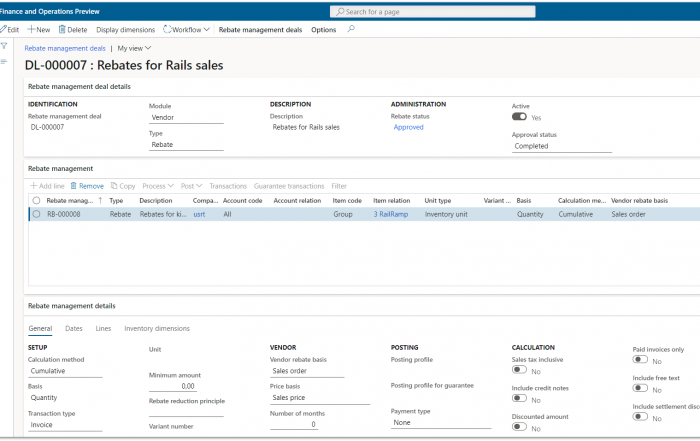Viewport: 700px width, 441px height.
Task: Click the sort arrow on the Rebate management column header
Action: coord(100,200)
